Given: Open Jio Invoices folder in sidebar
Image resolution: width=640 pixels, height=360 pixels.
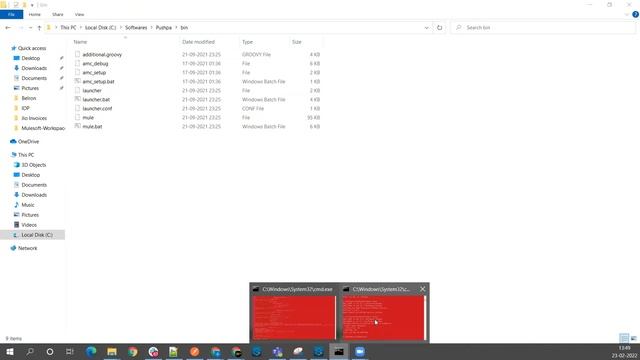Looking at the screenshot, I should pos(34,118).
